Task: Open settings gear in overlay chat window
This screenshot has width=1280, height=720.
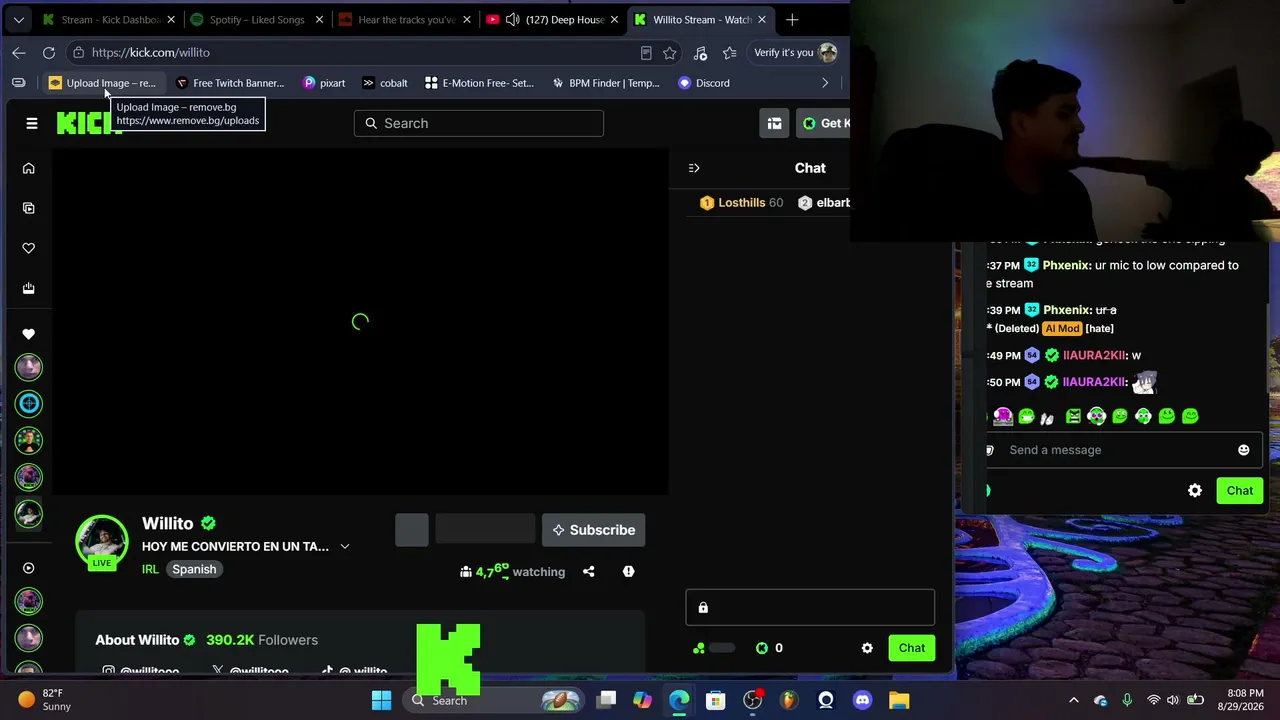Action: 1195,490
